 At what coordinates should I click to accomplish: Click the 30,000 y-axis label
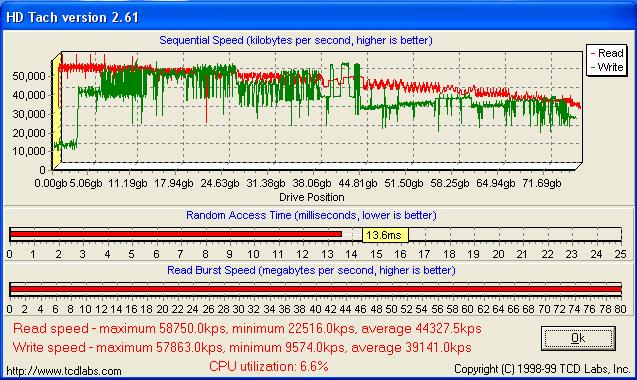click(29, 114)
